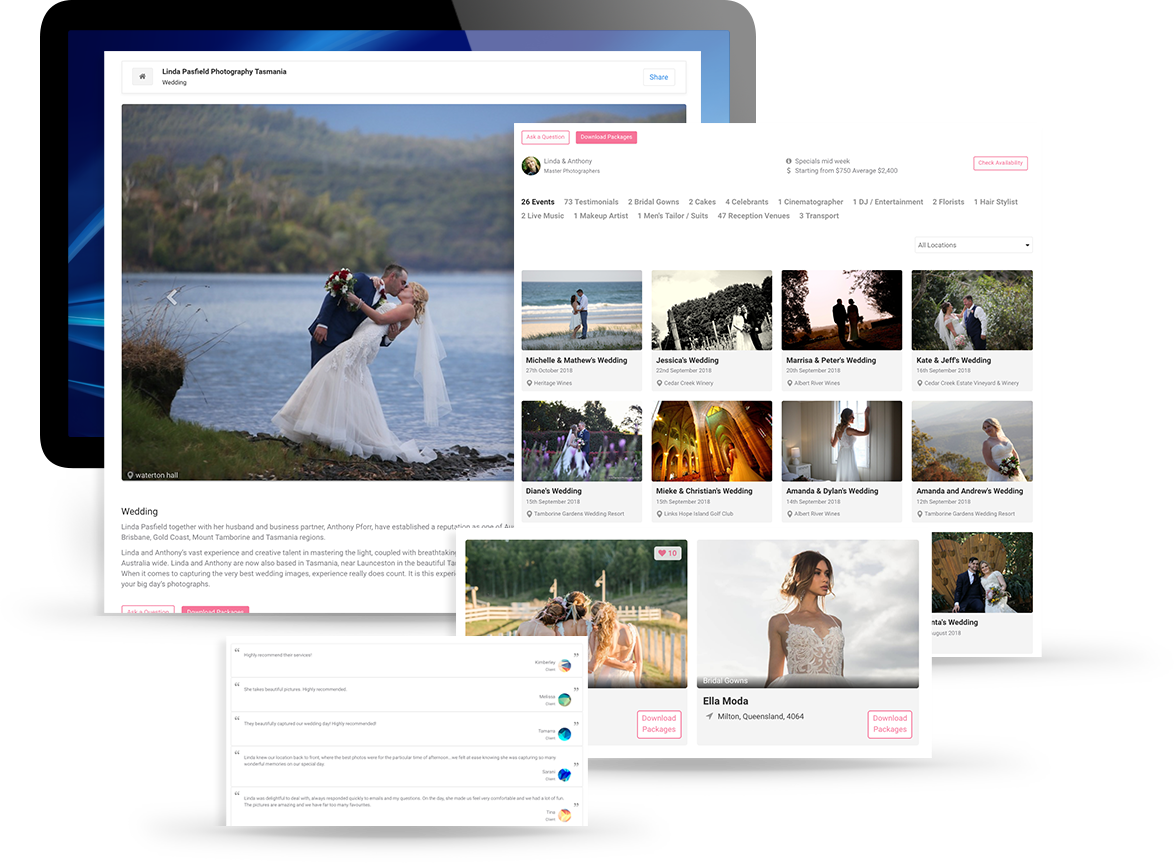Open the 2 Bridal Gowns tab

coord(654,202)
